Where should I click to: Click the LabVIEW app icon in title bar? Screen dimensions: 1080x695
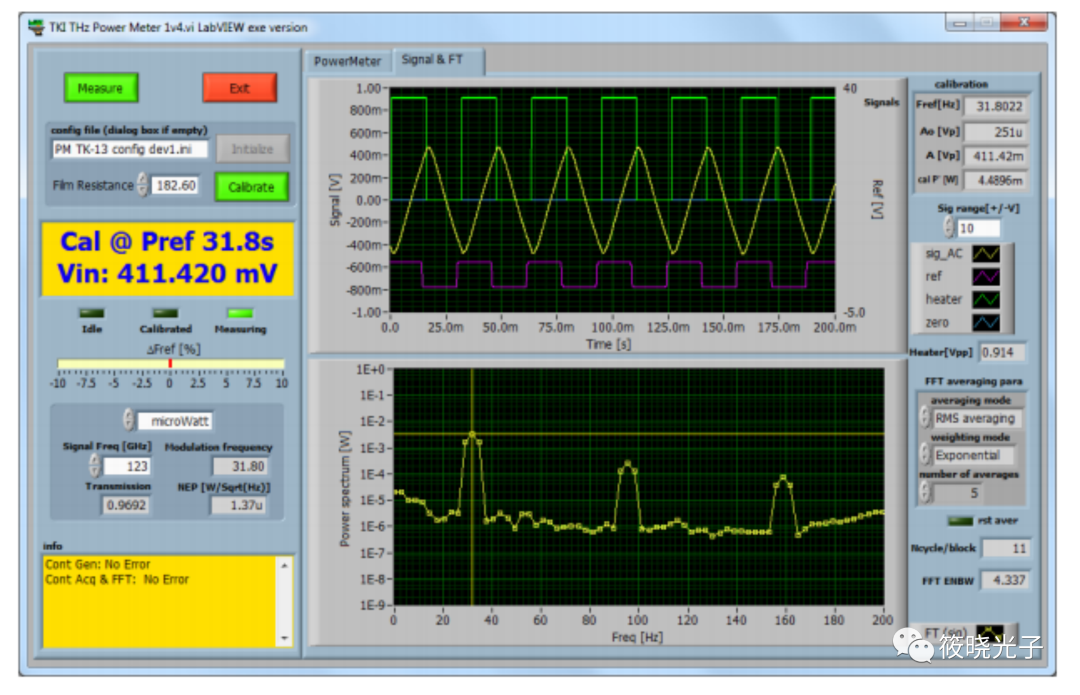37,28
